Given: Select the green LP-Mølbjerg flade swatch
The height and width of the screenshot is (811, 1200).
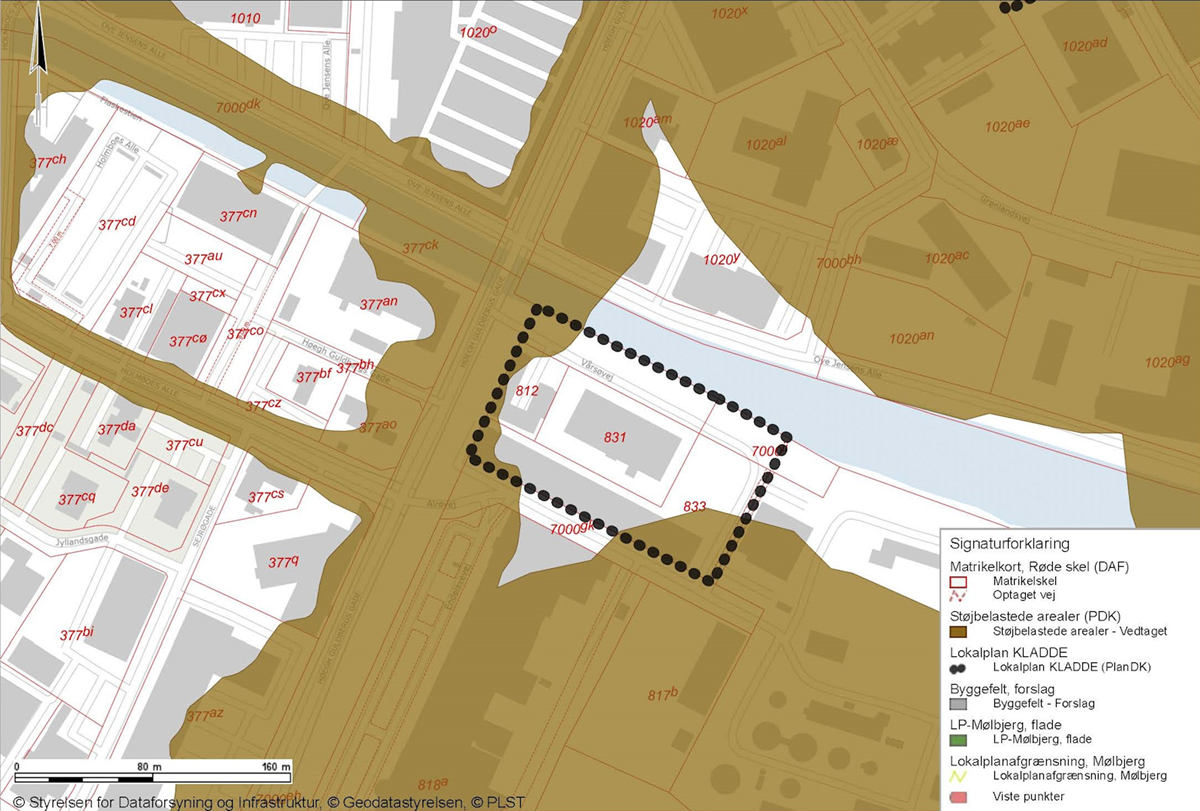Looking at the screenshot, I should [958, 739].
